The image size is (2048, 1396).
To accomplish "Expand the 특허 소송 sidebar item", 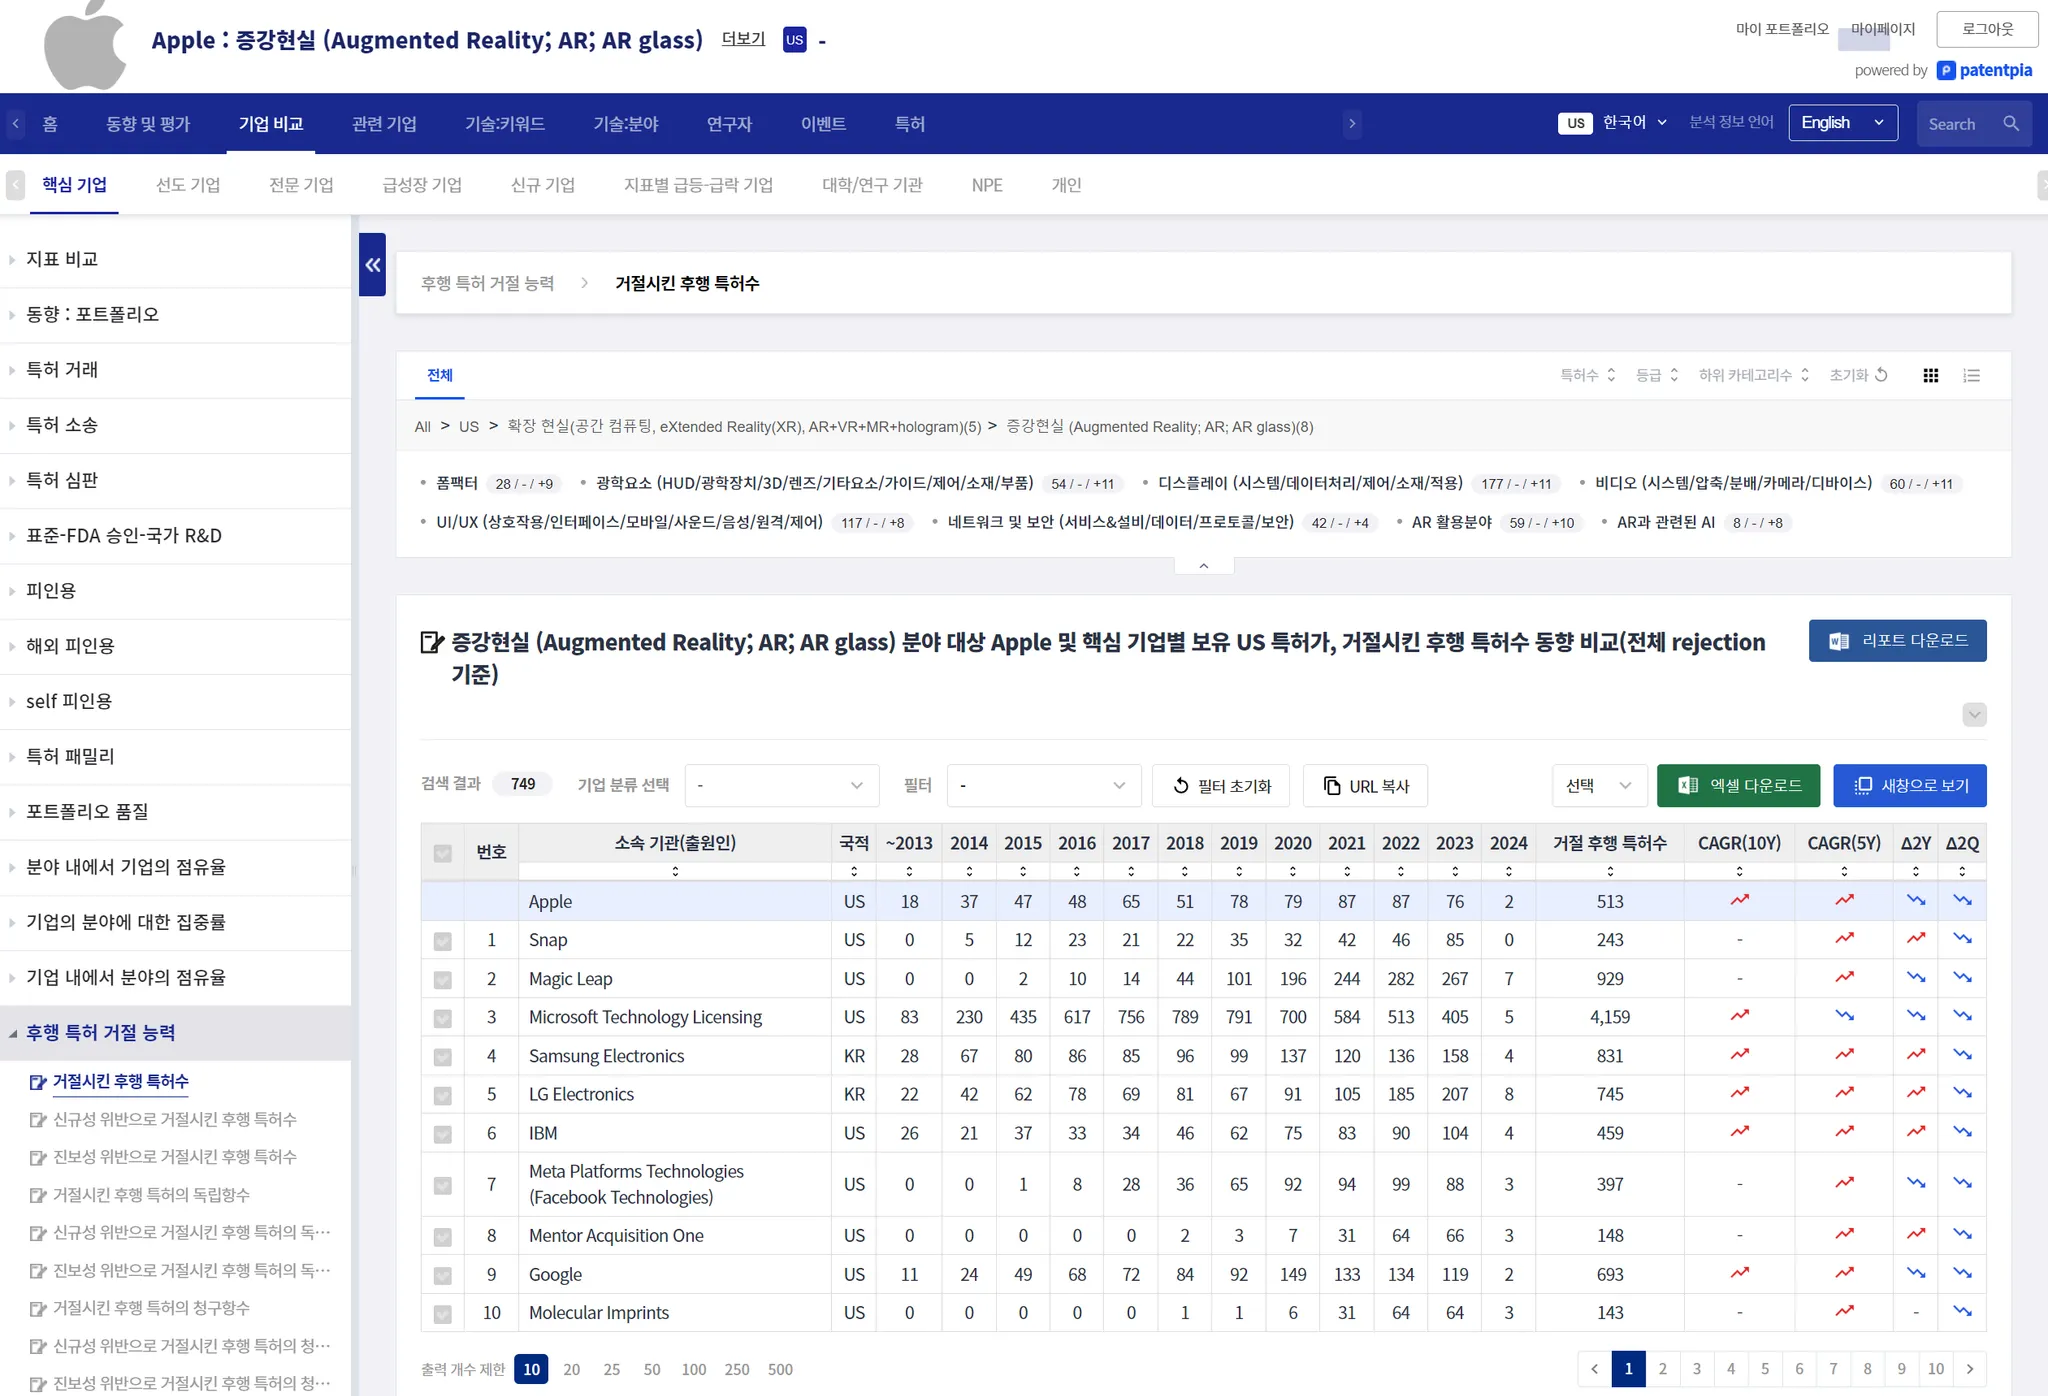I will (62, 425).
